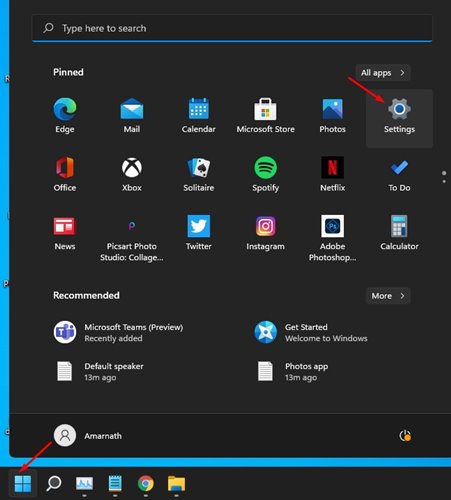Open the Amarnath user account menu
The height and width of the screenshot is (500, 451).
(x=88, y=435)
